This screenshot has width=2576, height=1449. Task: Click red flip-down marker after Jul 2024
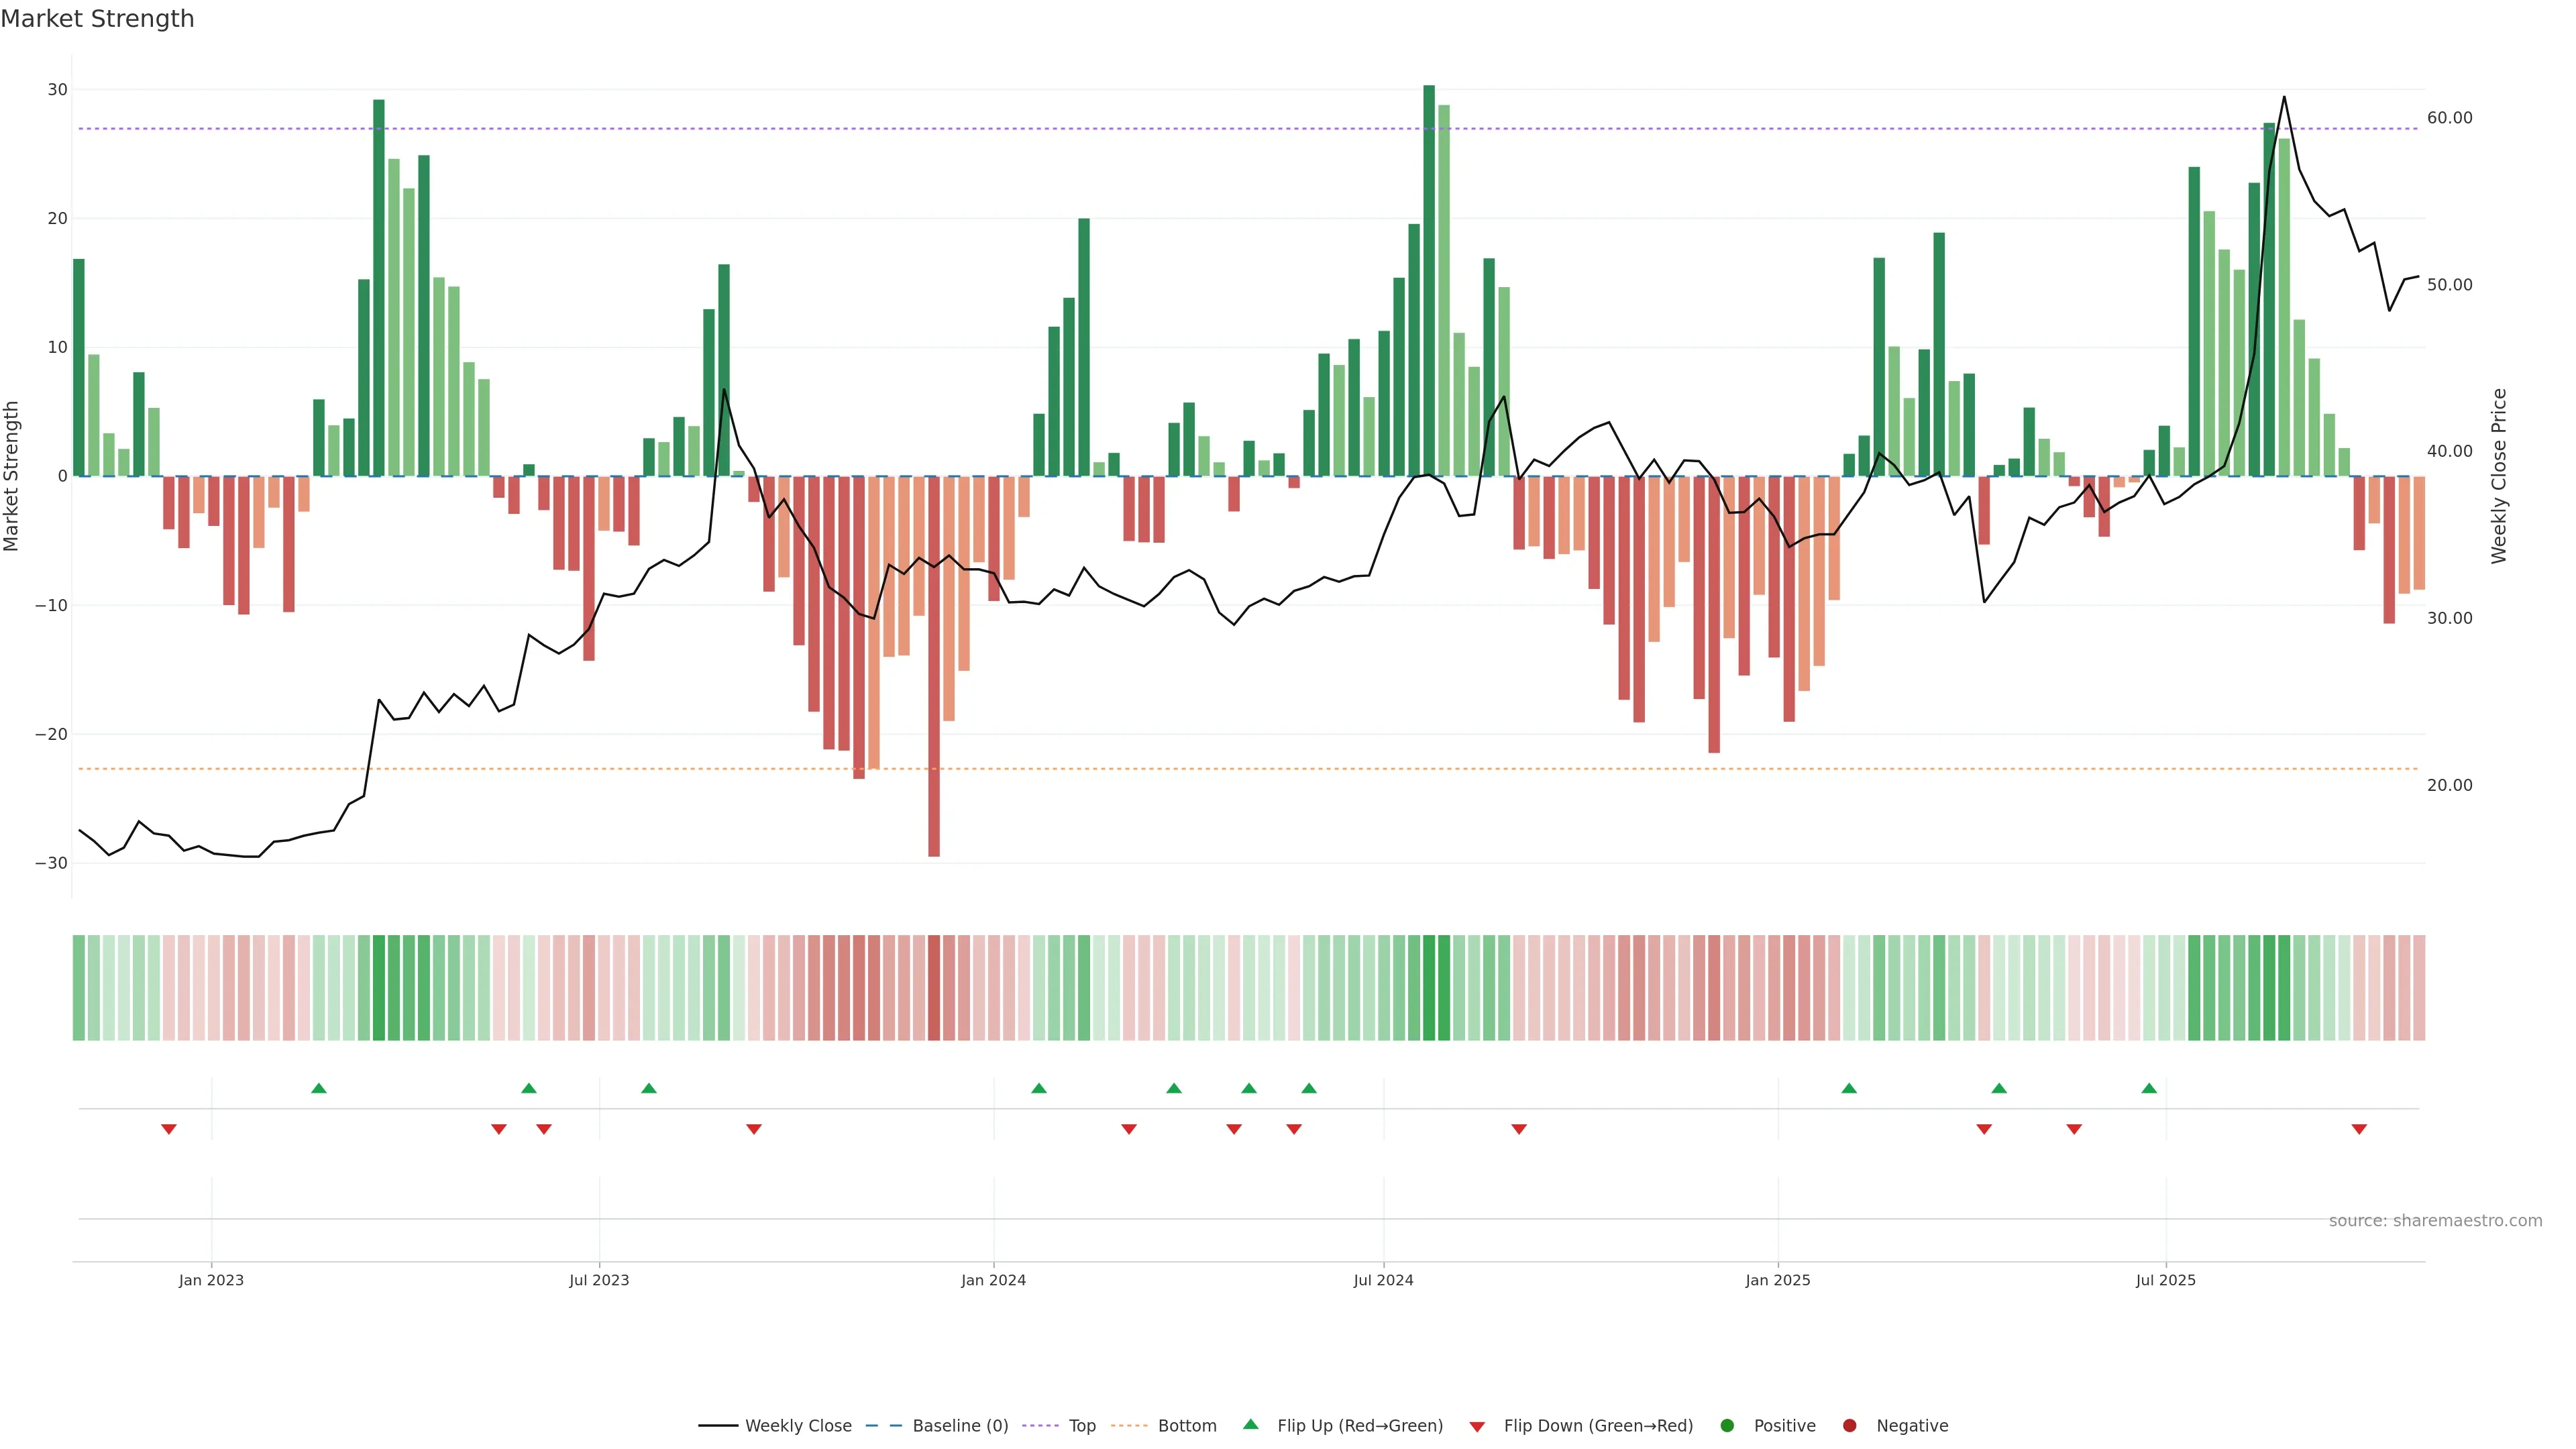coord(1519,1129)
